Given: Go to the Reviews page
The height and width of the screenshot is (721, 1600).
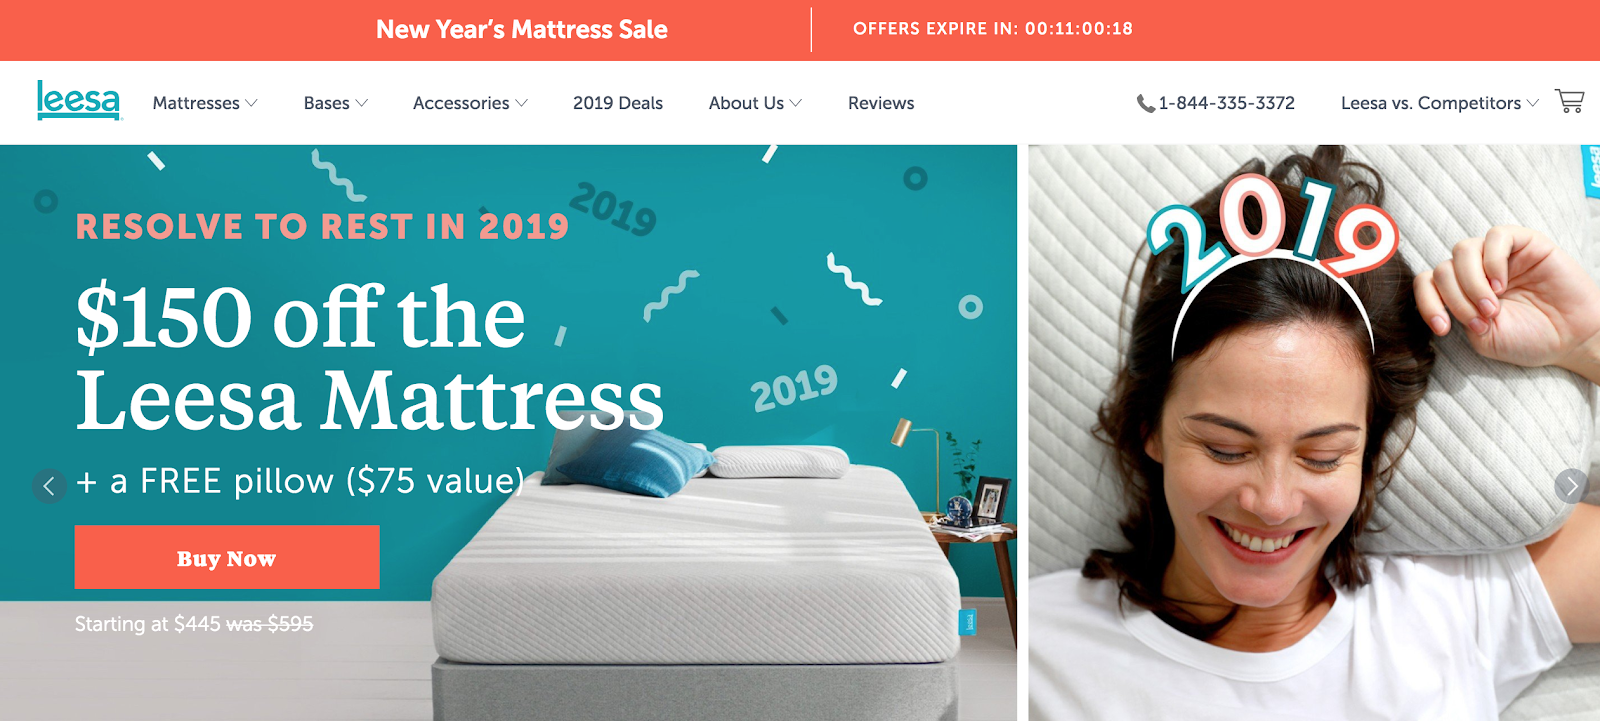Looking at the screenshot, I should [881, 103].
